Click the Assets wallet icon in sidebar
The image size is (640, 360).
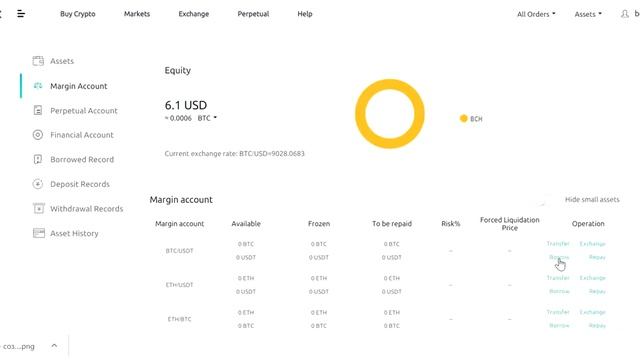pos(38,61)
